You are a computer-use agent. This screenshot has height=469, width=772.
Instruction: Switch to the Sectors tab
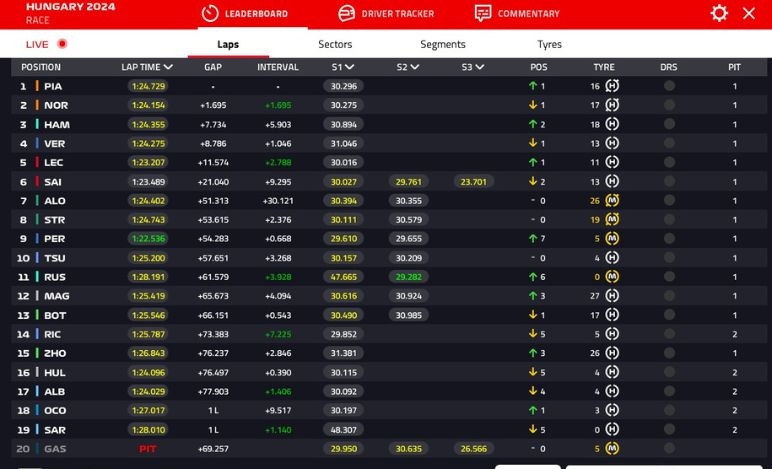[335, 44]
